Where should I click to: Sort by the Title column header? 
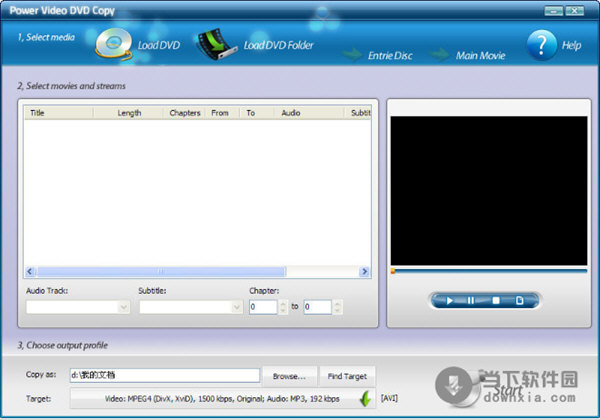click(59, 113)
